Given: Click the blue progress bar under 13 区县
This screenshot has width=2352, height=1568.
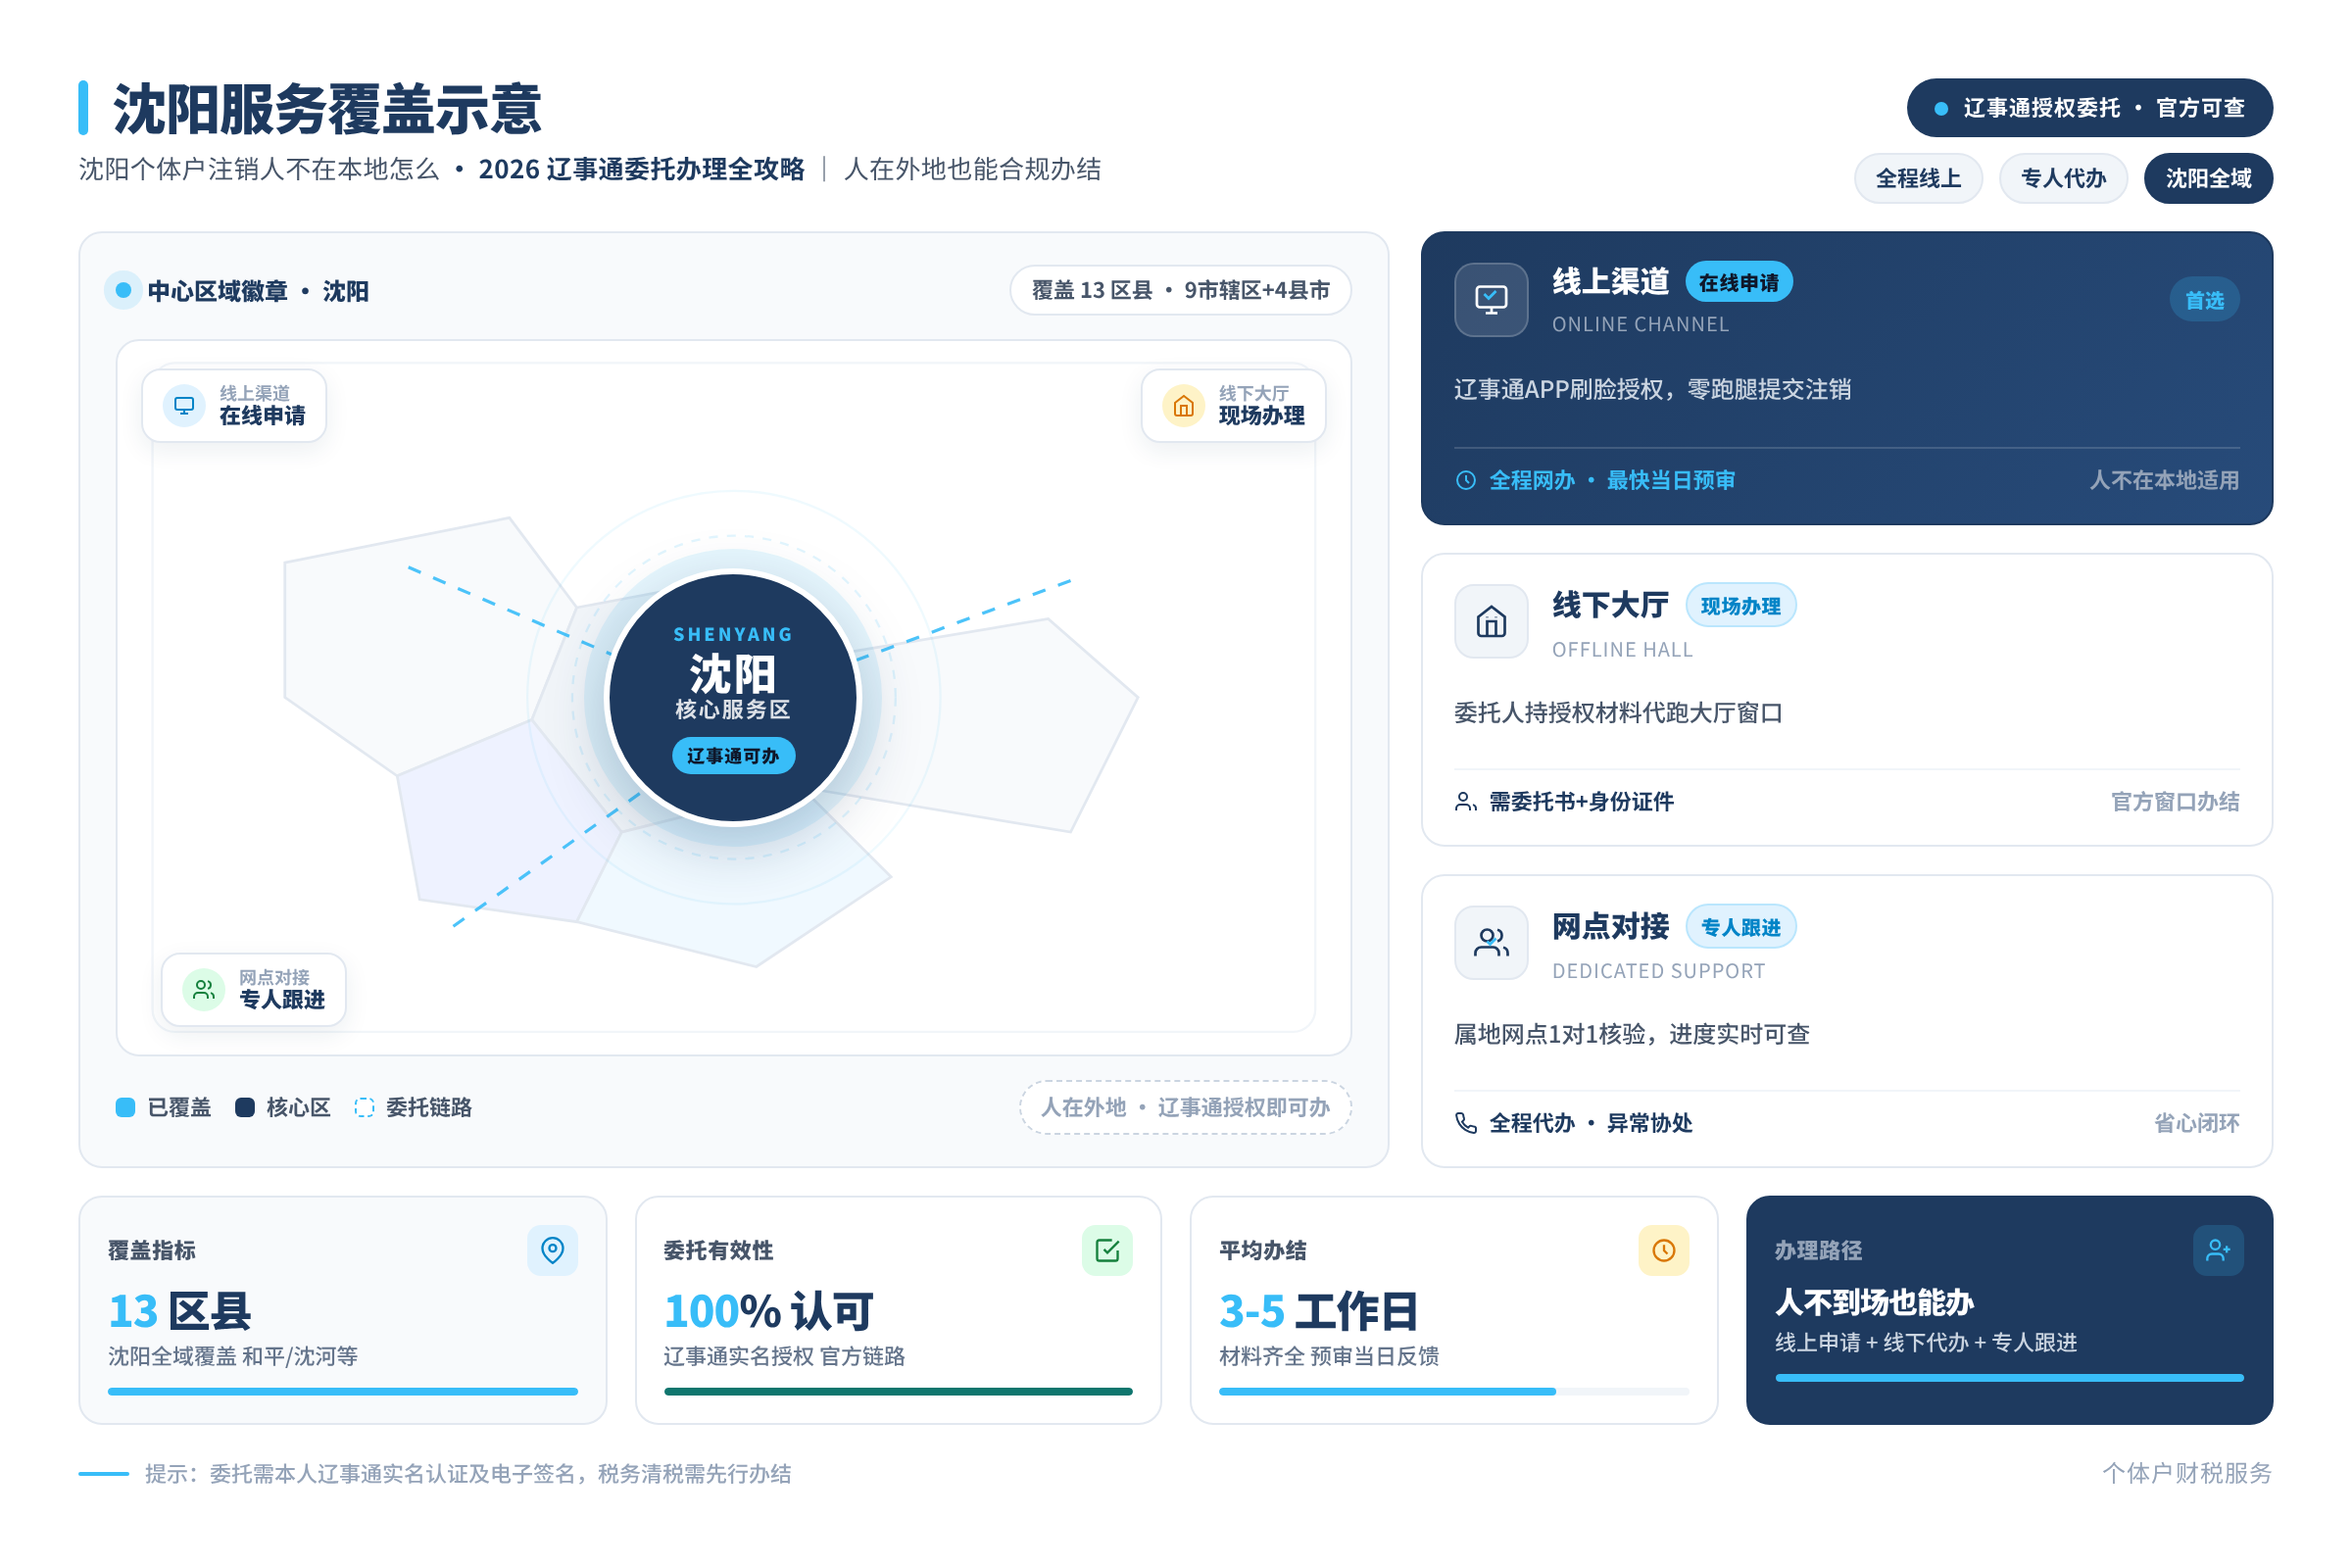Looking at the screenshot, I should pos(343,1391).
